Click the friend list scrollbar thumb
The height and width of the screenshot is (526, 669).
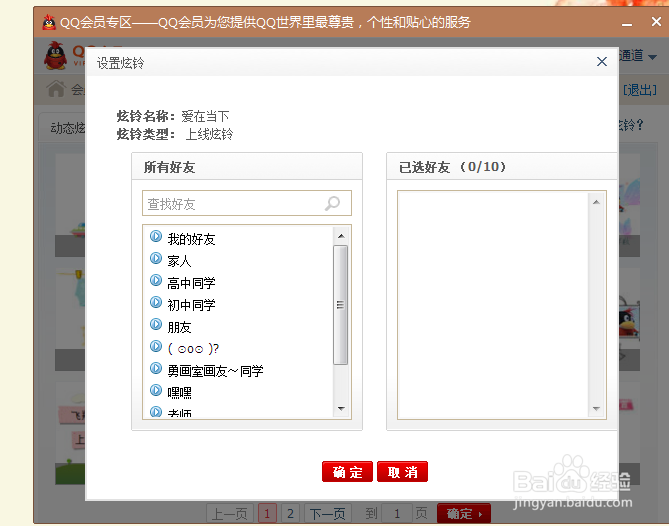coord(340,305)
